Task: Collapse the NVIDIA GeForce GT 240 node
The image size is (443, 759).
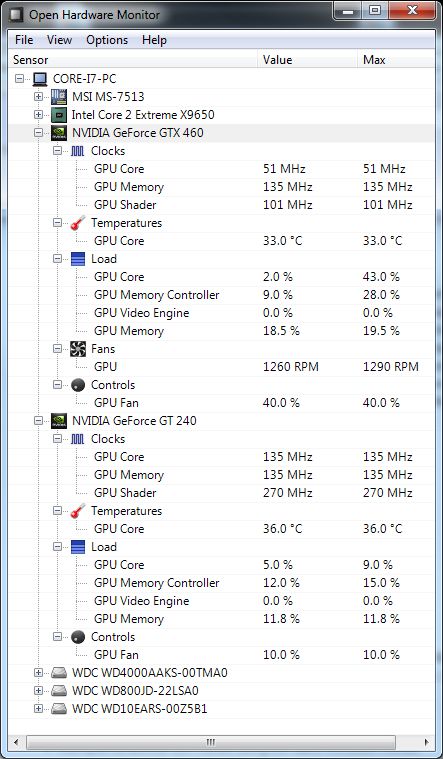Action: pos(38,421)
